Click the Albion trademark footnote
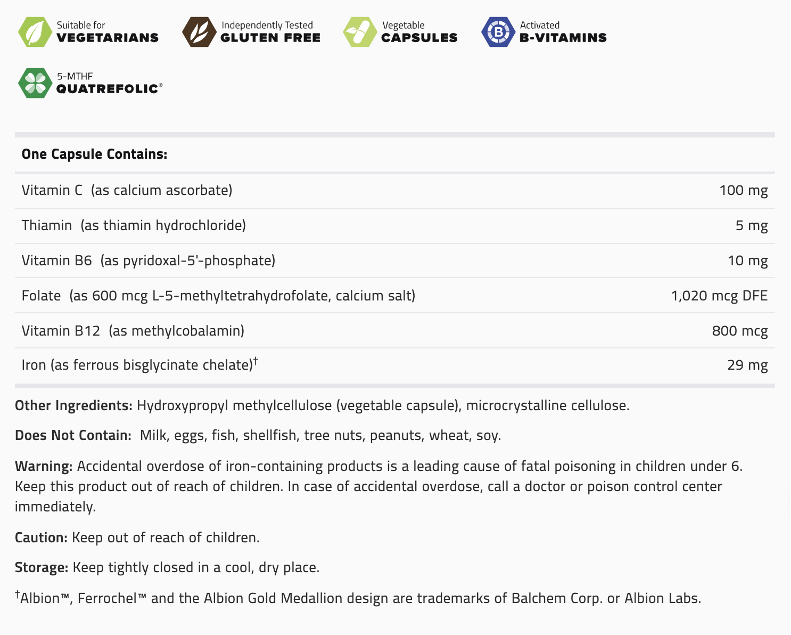 (x=358, y=598)
